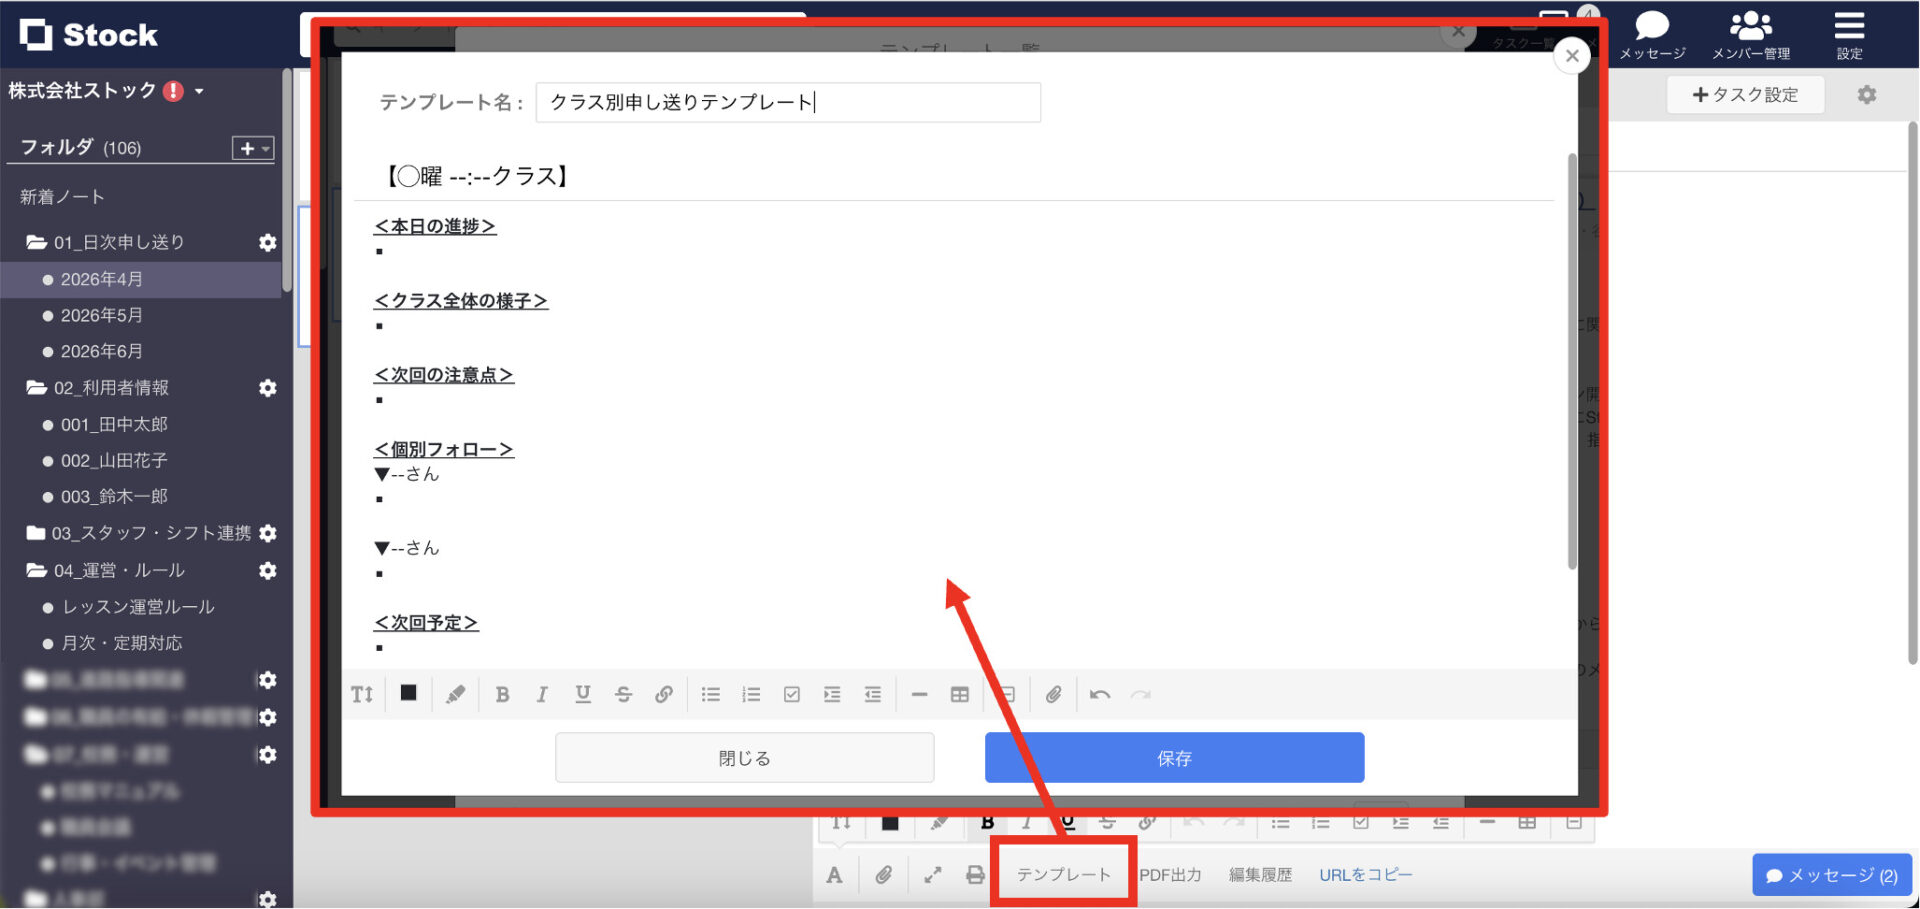
Task: Insert a table with the table icon
Action: tap(959, 694)
